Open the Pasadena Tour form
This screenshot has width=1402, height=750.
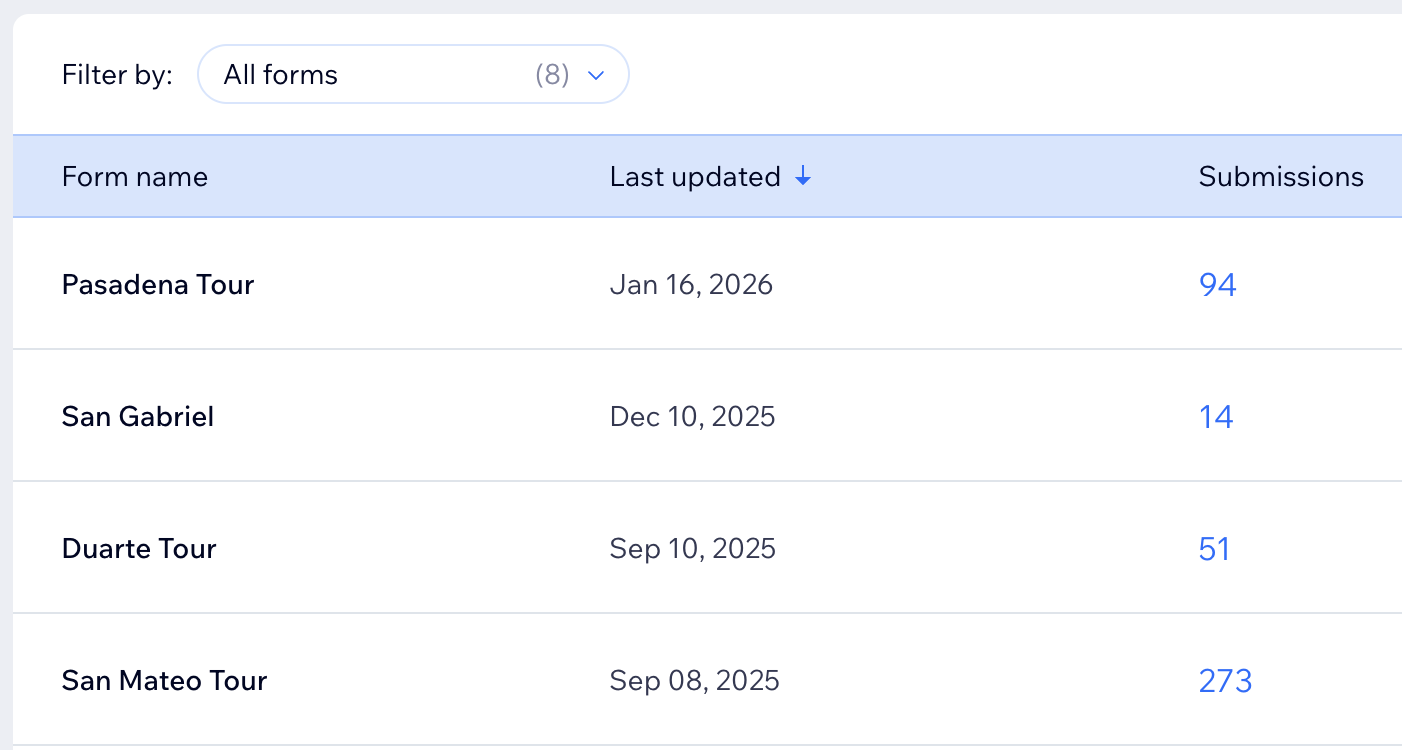pos(158,285)
